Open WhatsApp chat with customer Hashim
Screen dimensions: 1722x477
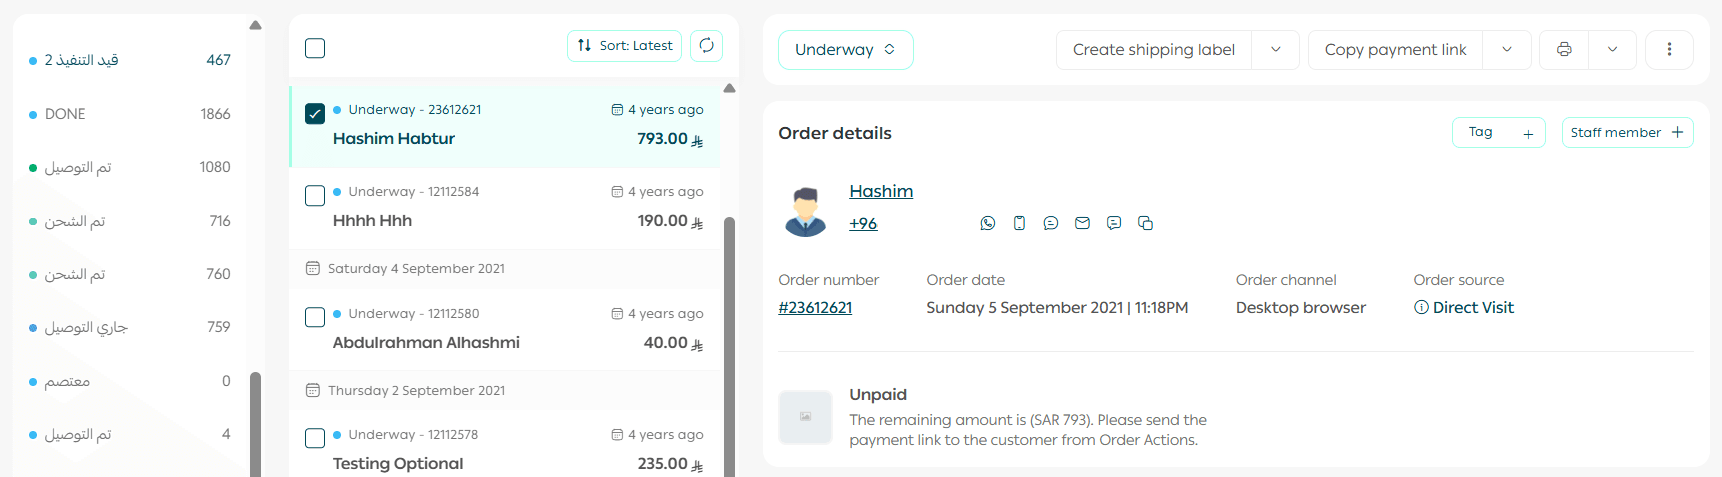pyautogui.click(x=988, y=223)
